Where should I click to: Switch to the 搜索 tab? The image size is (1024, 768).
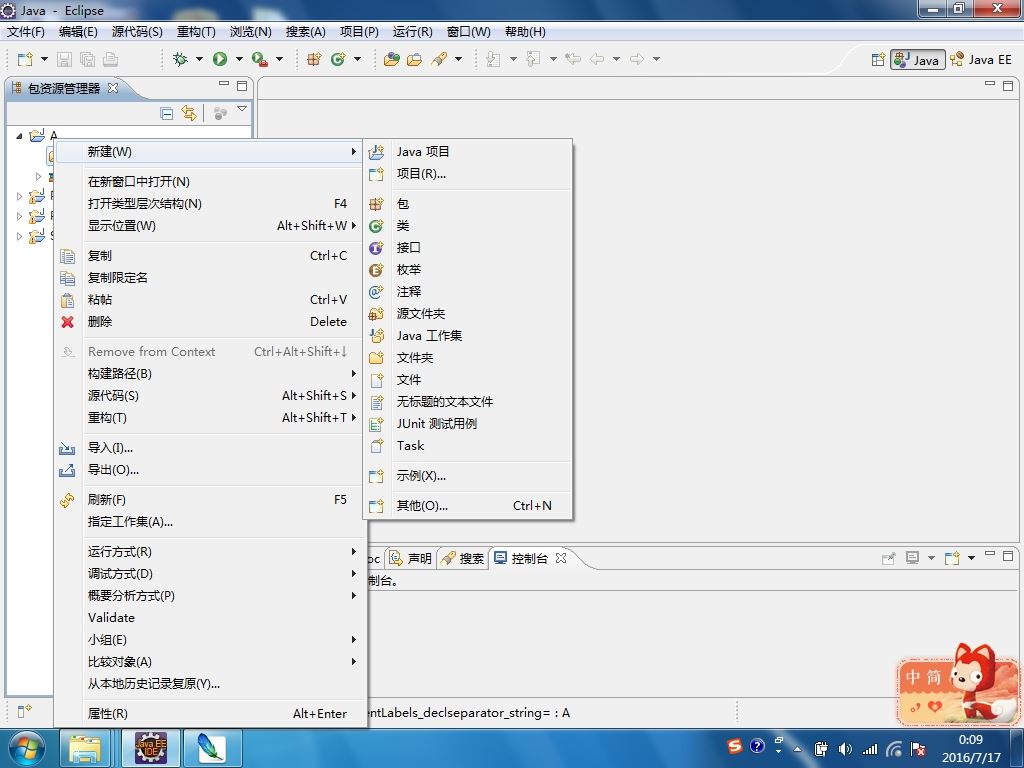[x=462, y=558]
